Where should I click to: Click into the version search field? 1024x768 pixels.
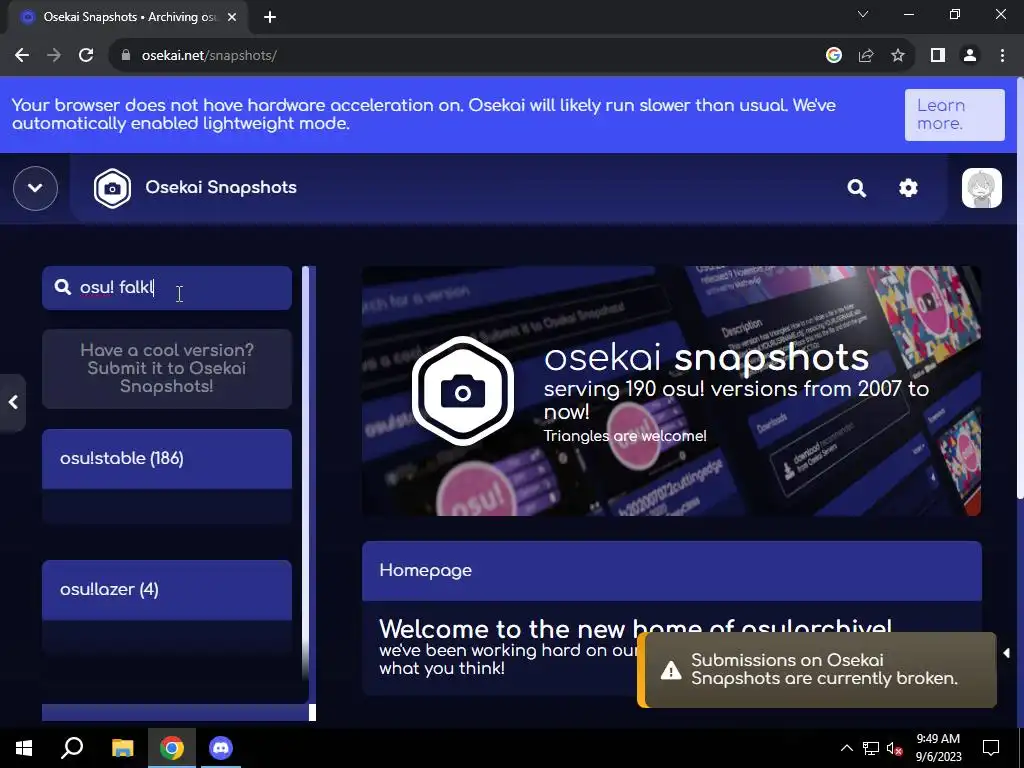coord(167,287)
